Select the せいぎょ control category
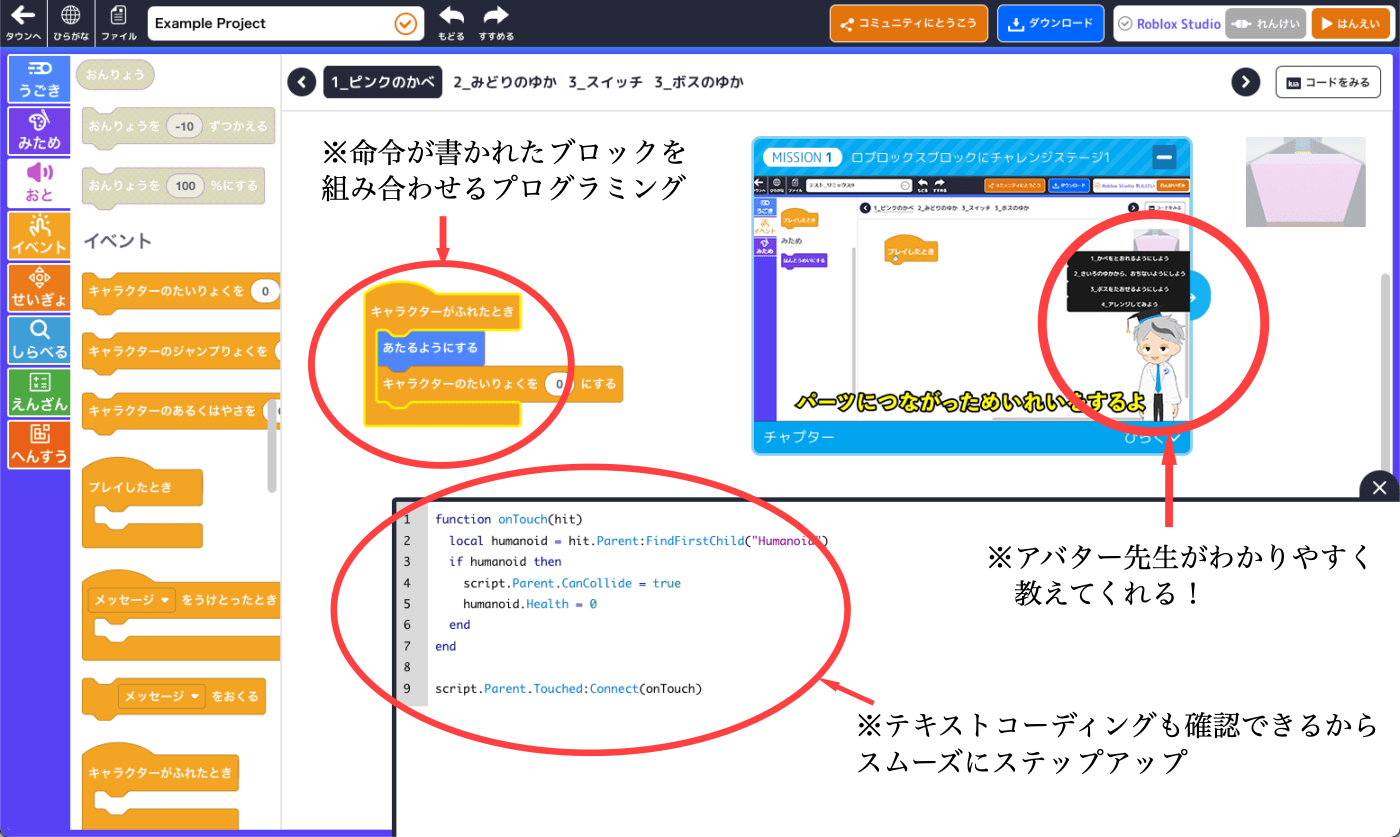1400x837 pixels. [x=39, y=287]
